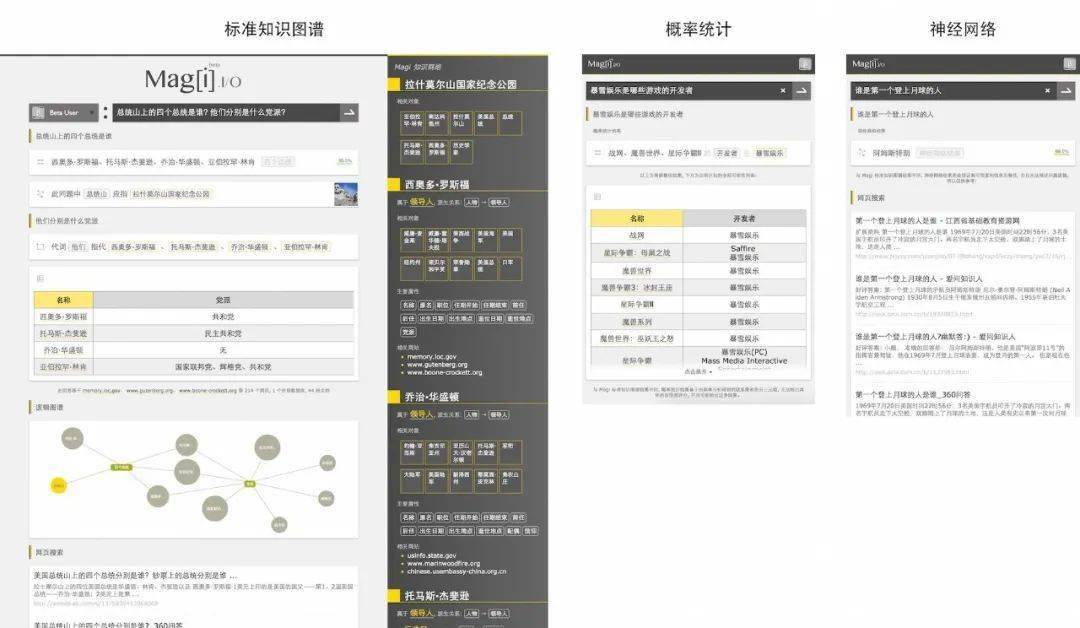
Task: Open the user icon in the middle Magi header
Action: click(x=804, y=64)
